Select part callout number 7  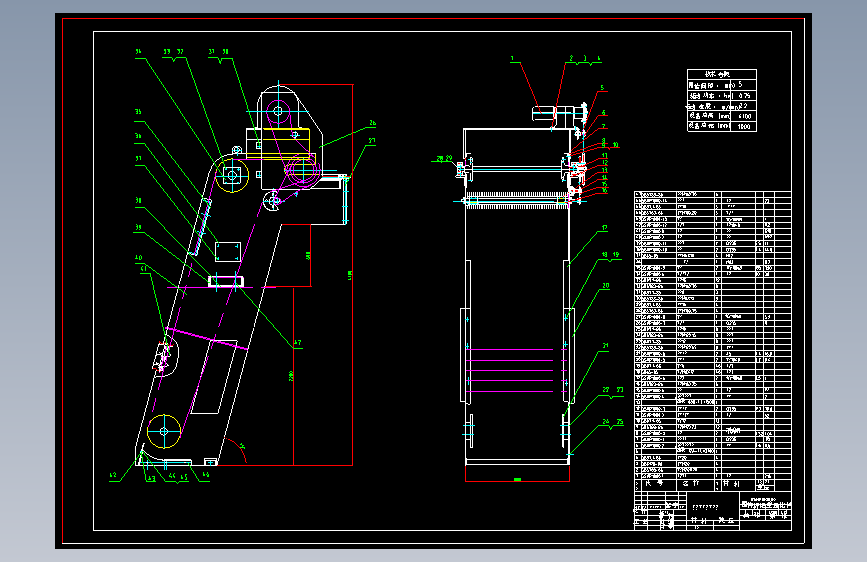pos(604,127)
